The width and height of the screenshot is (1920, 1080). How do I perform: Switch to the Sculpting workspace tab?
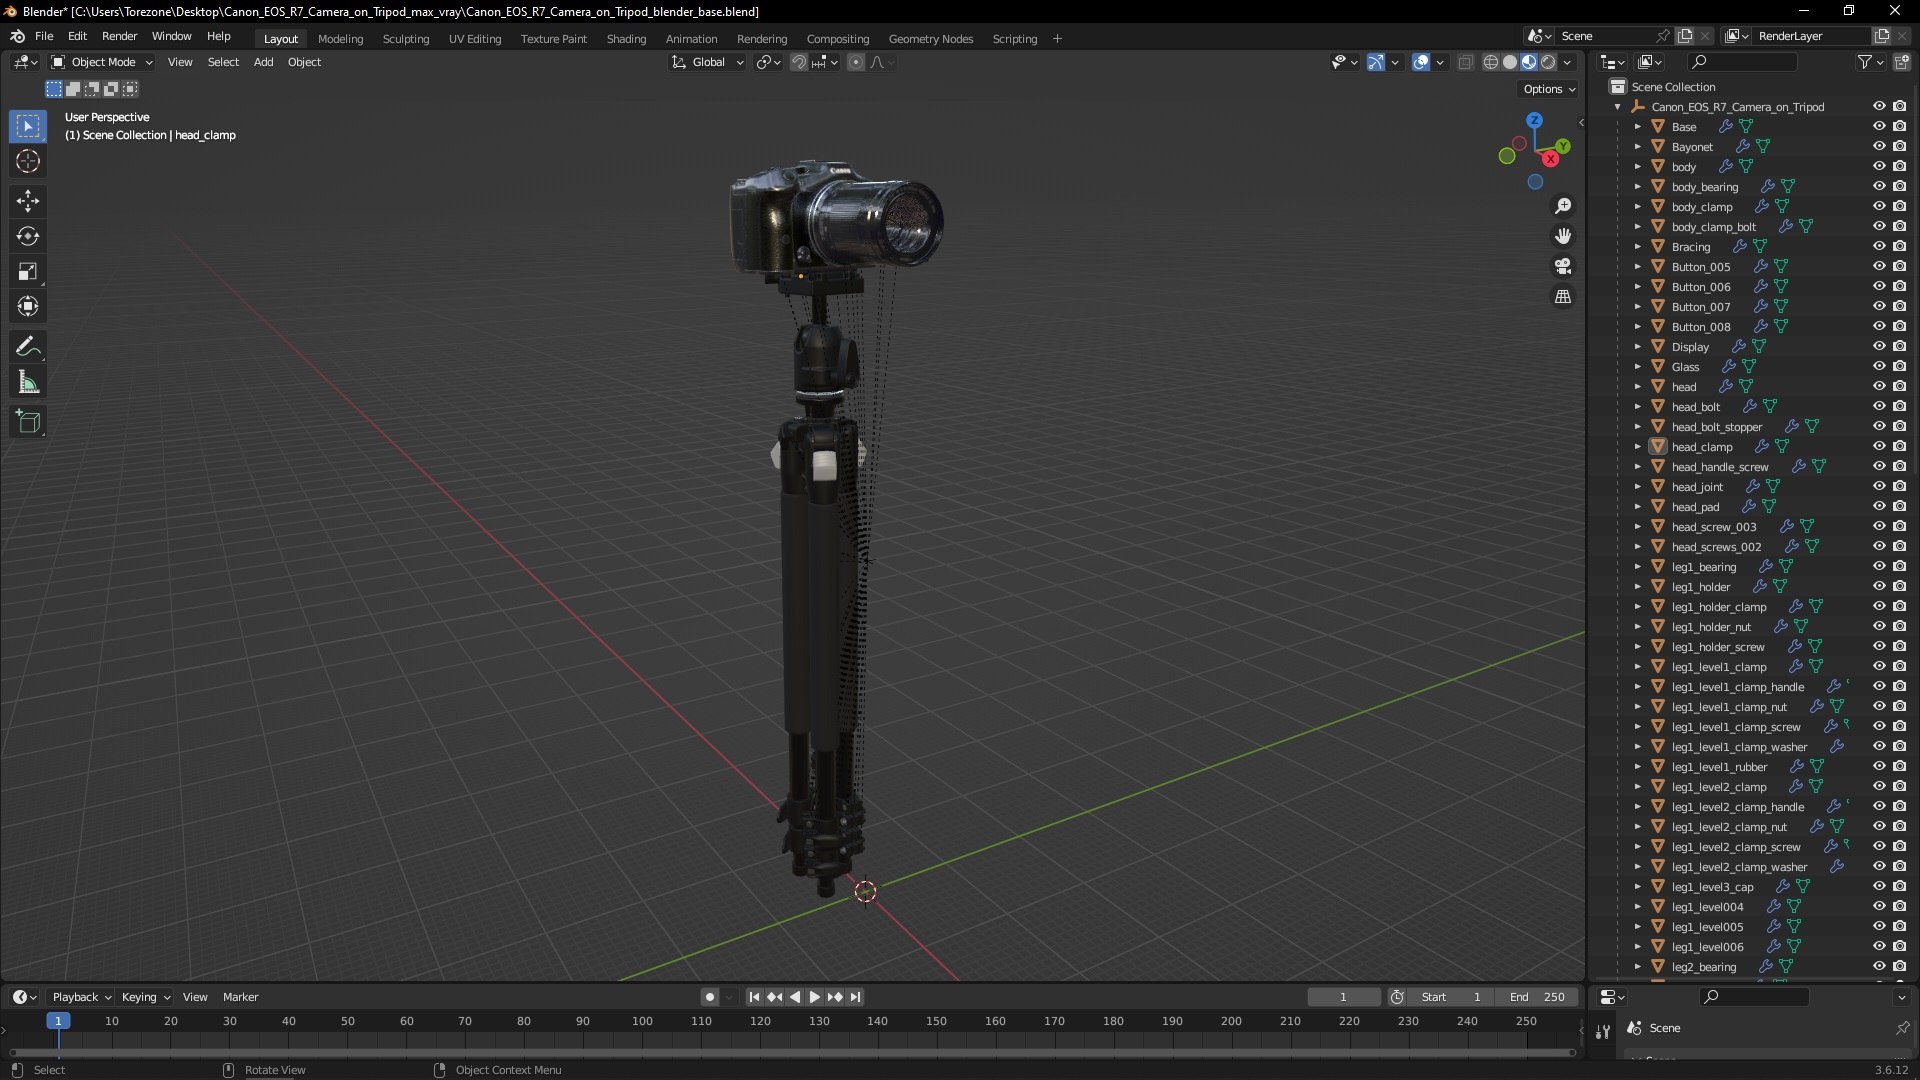pyautogui.click(x=406, y=39)
